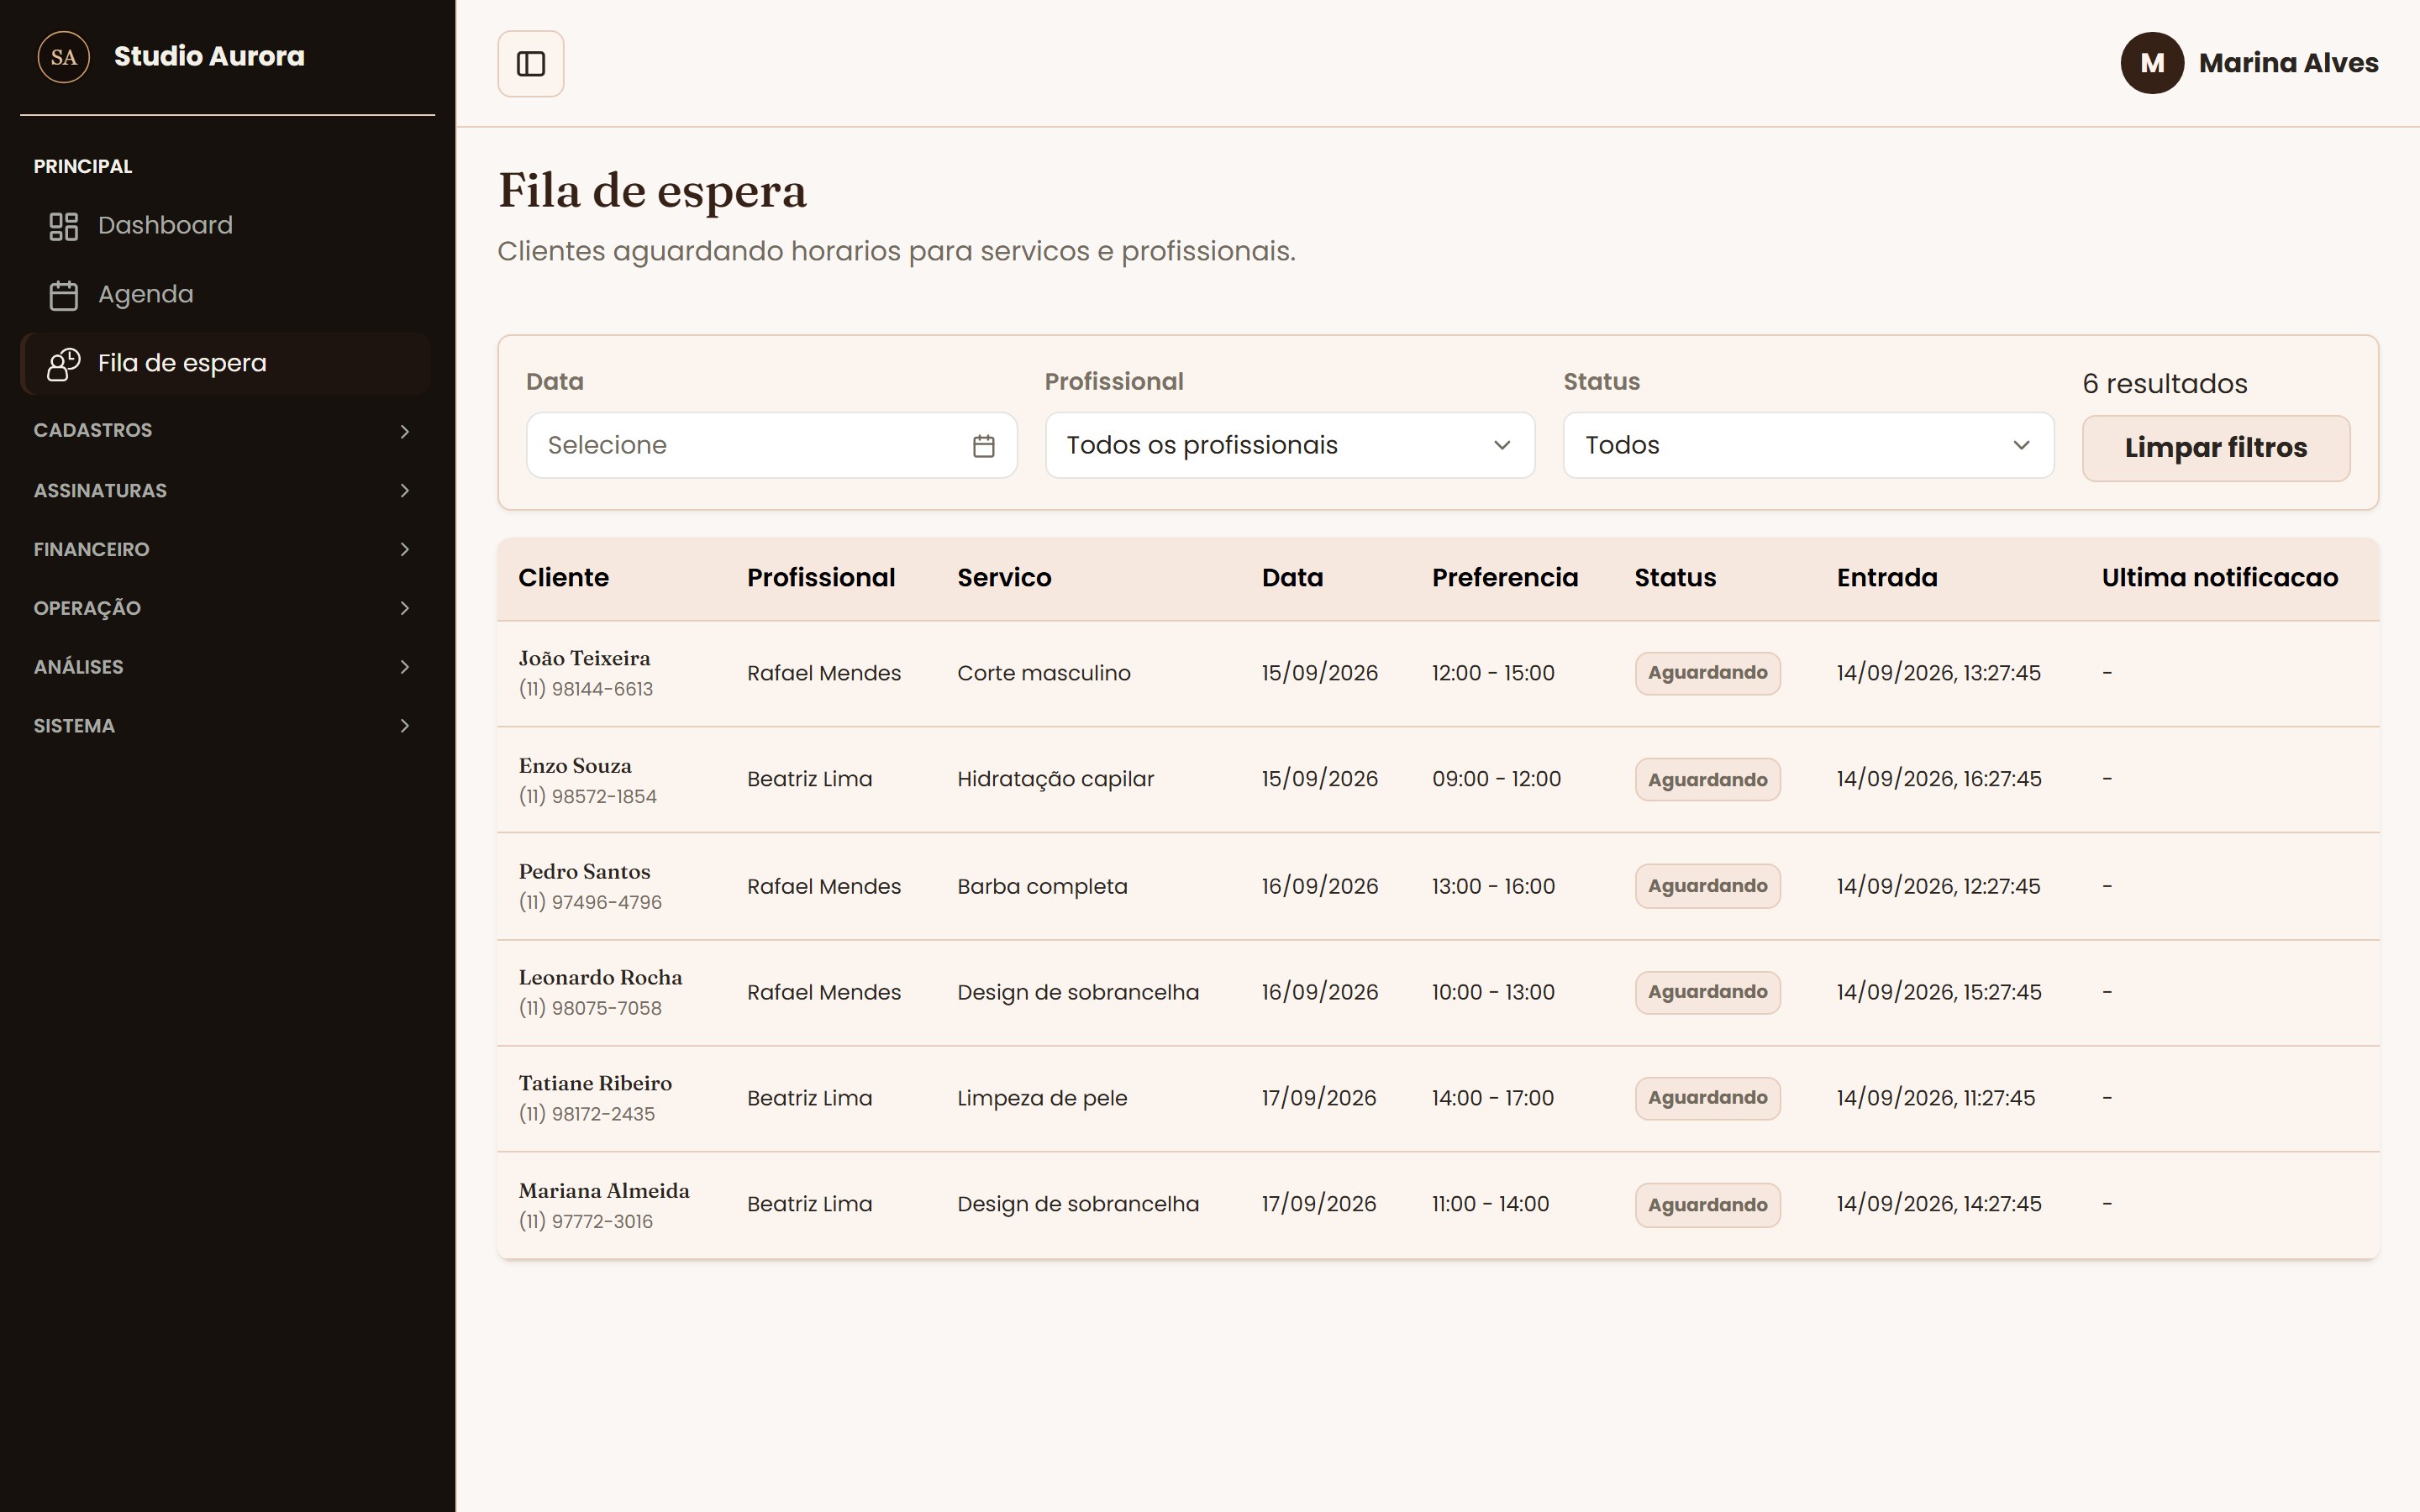Screen dimensions: 2420x1512
Task: Click the Cliente column header
Action: [563, 578]
